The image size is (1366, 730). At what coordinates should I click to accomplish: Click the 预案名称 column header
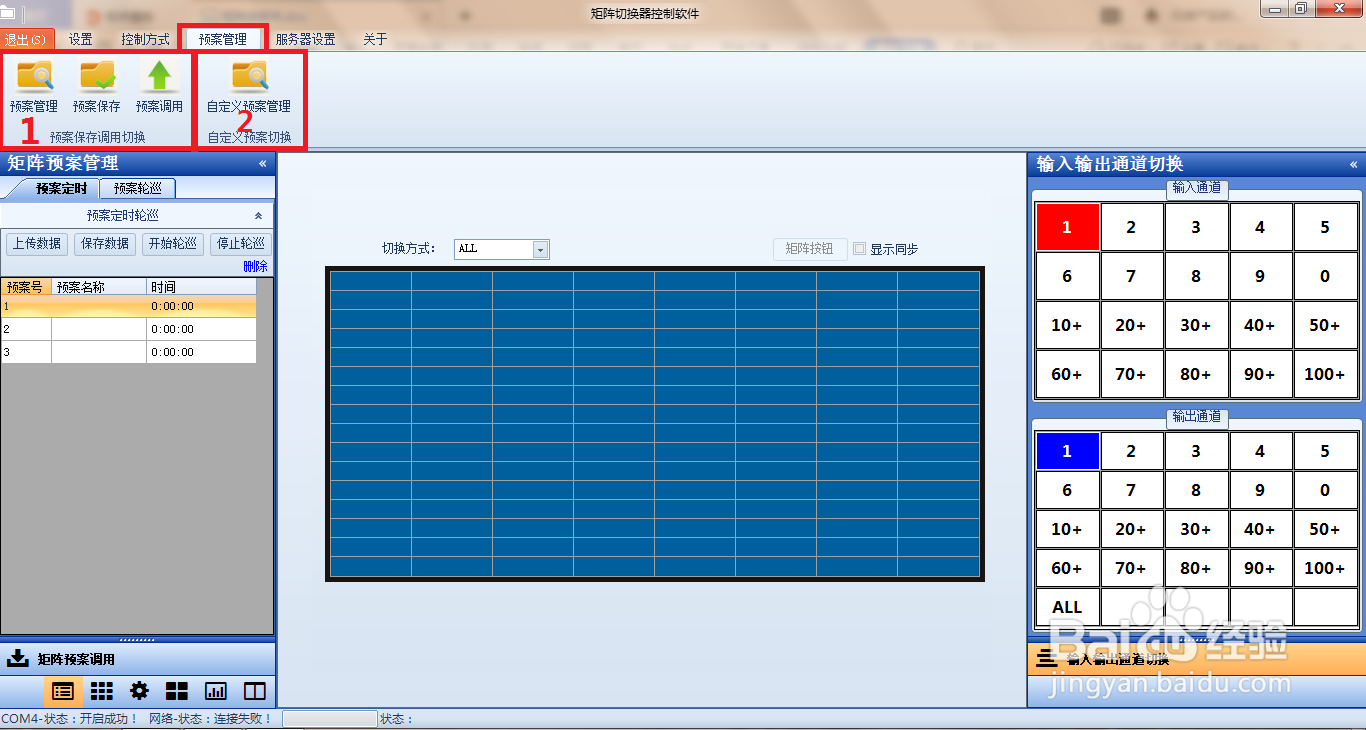99,287
